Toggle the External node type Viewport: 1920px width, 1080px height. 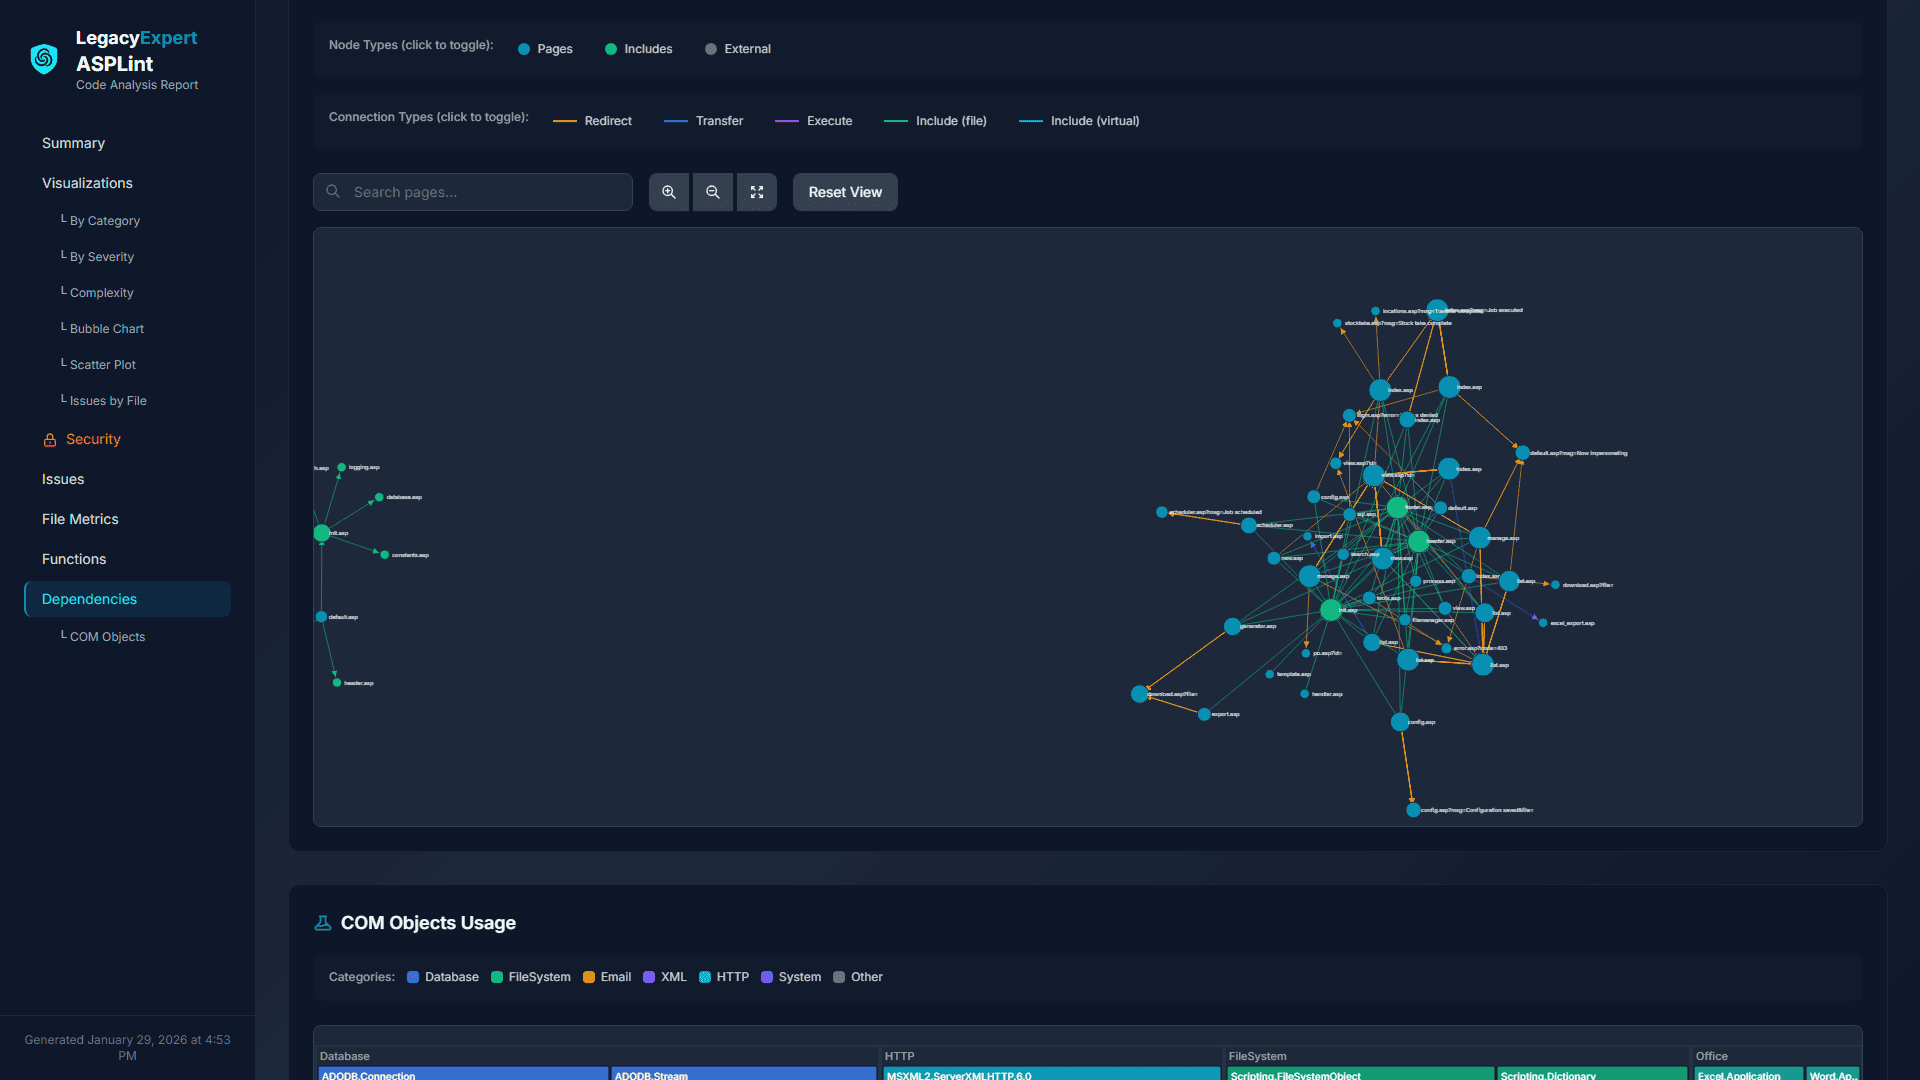[x=738, y=49]
